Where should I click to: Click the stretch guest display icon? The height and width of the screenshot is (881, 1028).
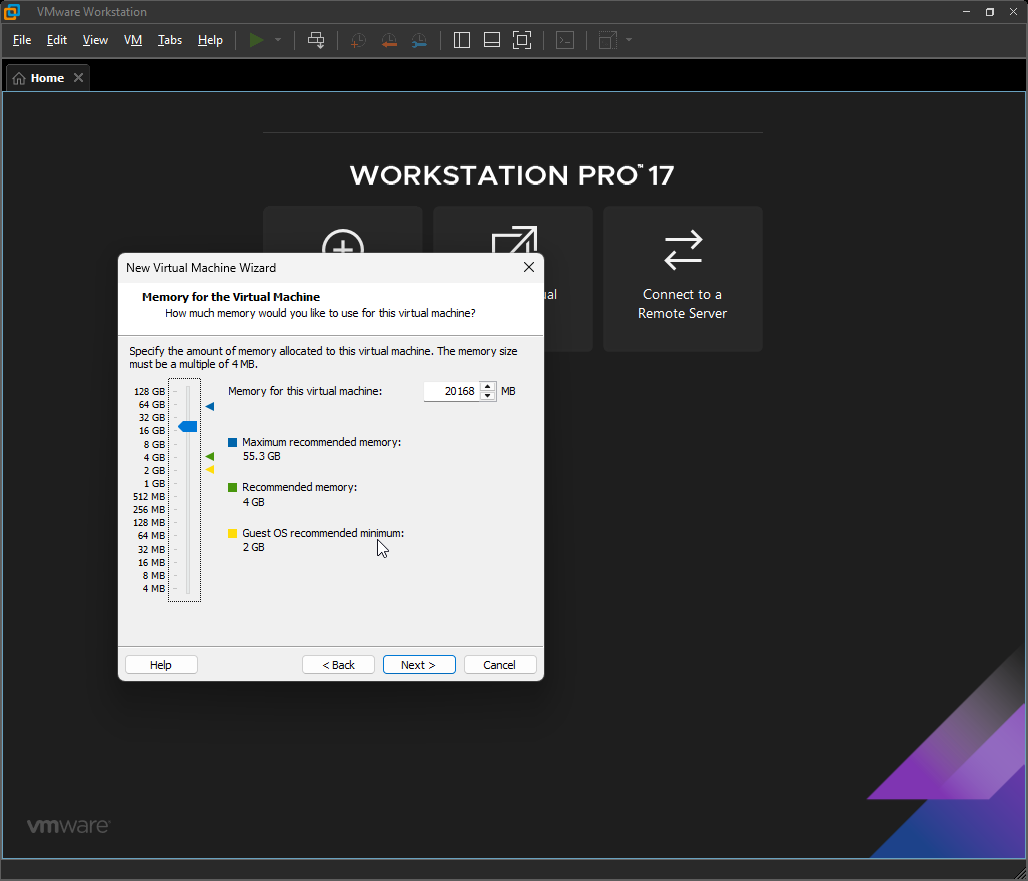607,40
